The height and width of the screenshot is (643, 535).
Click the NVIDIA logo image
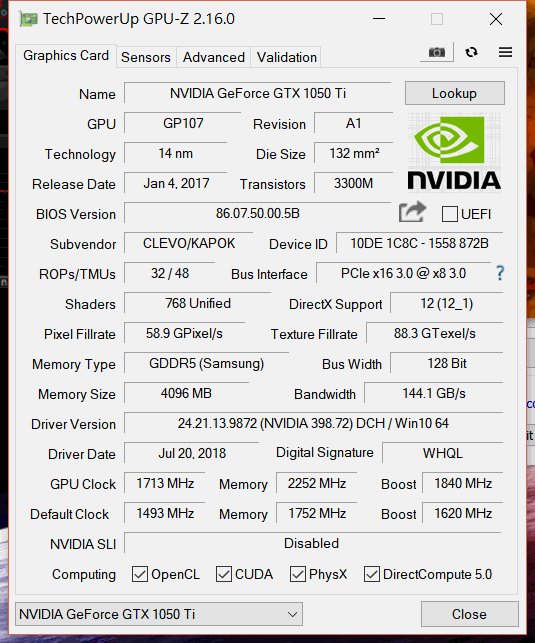click(454, 153)
